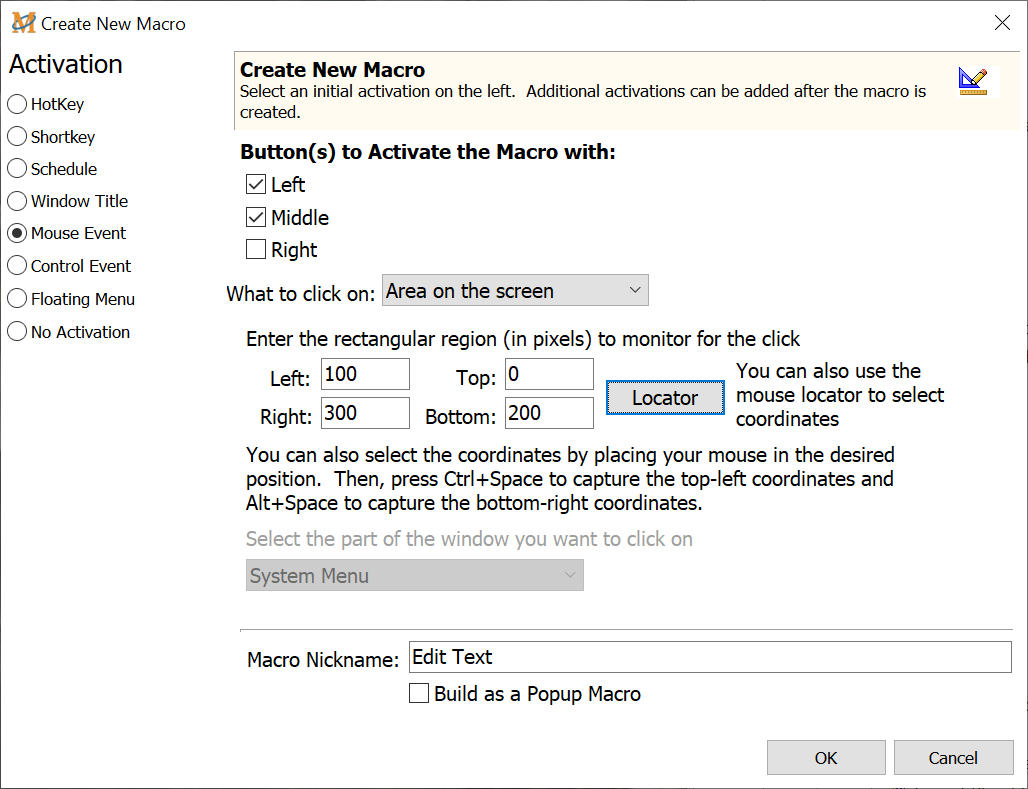
Task: Tick the Build as a Popup Macro checkbox
Action: coord(419,694)
